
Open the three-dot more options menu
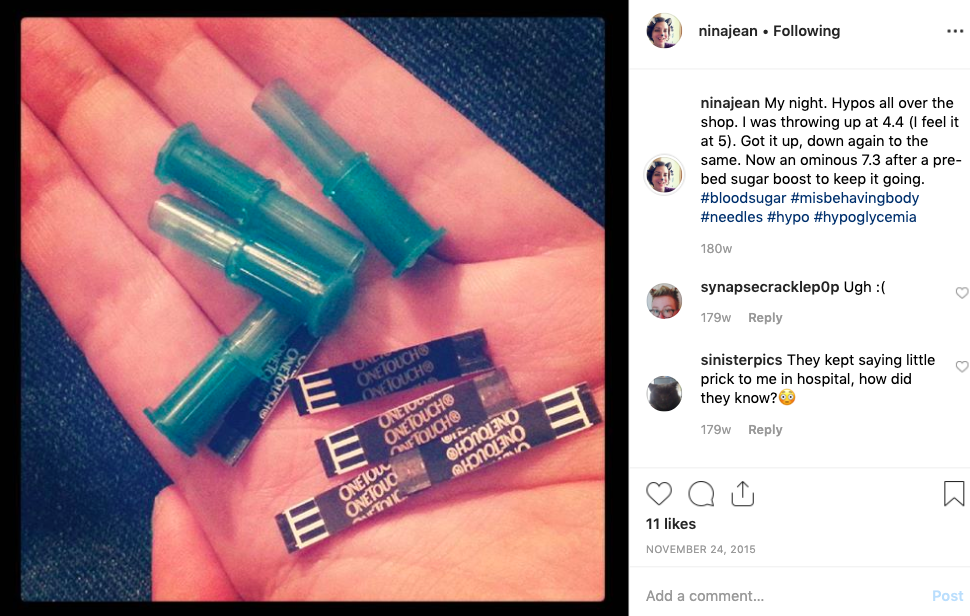point(955,32)
